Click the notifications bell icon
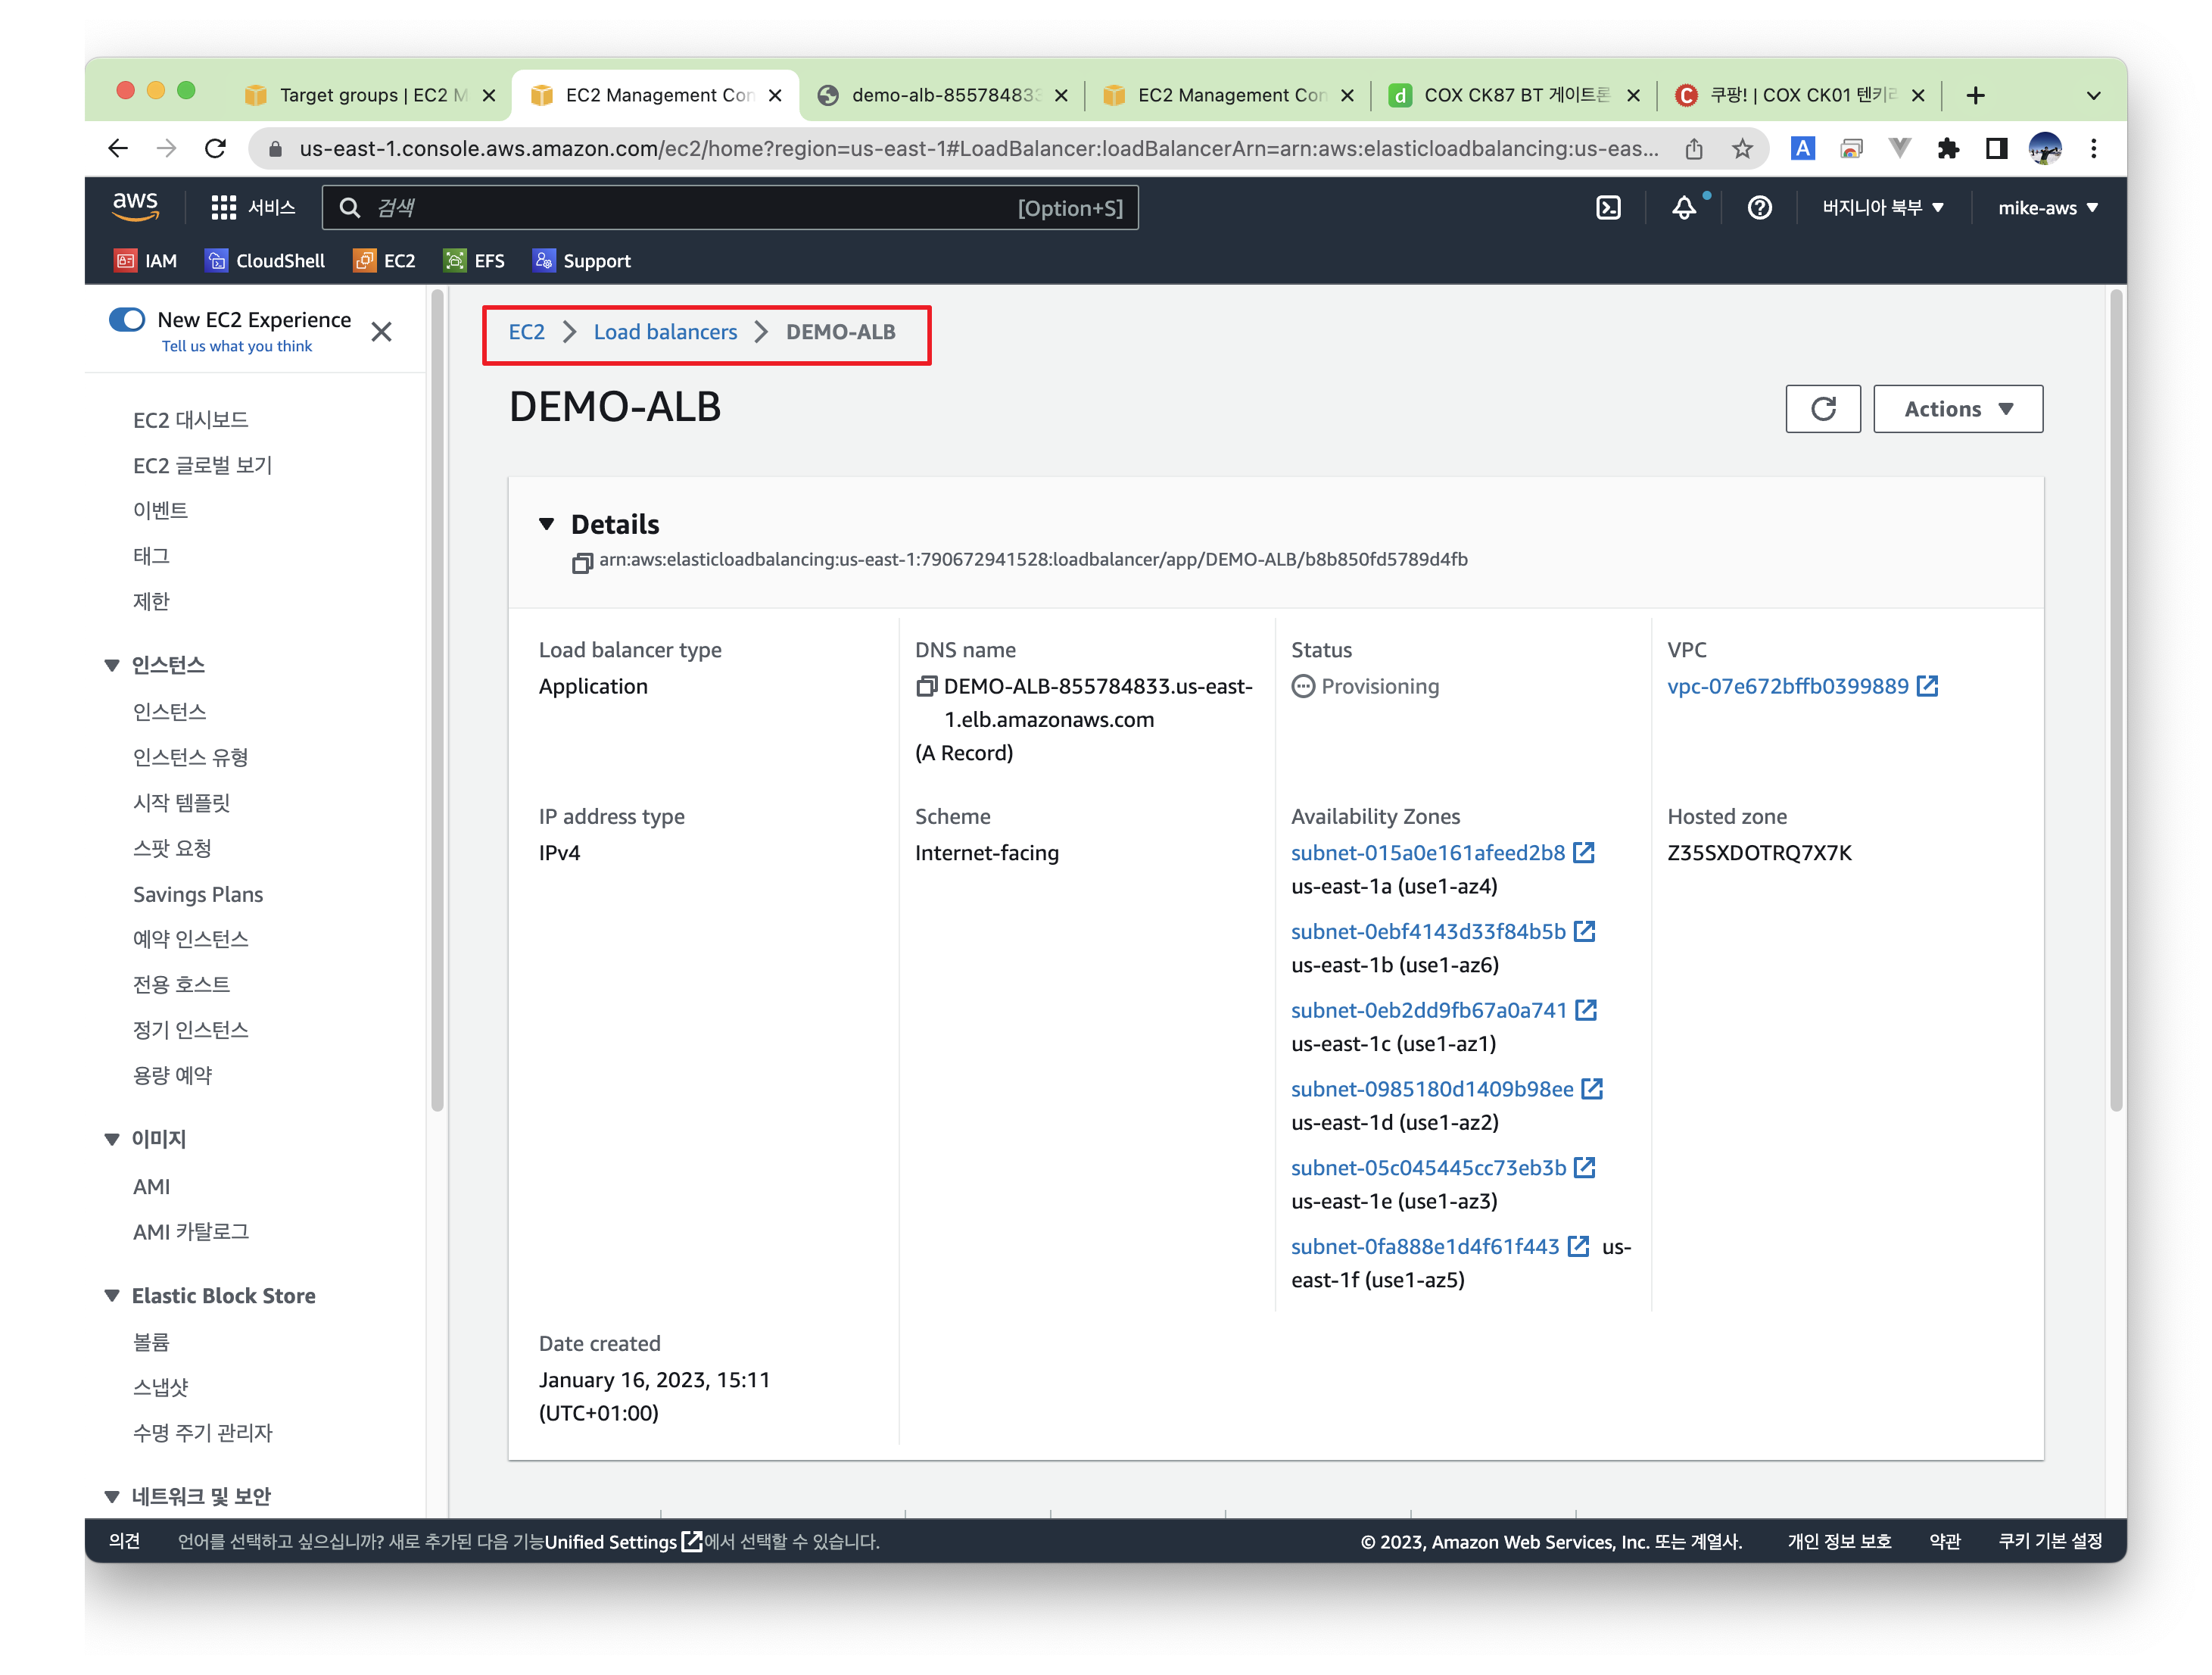2212x1675 pixels. click(x=1684, y=208)
